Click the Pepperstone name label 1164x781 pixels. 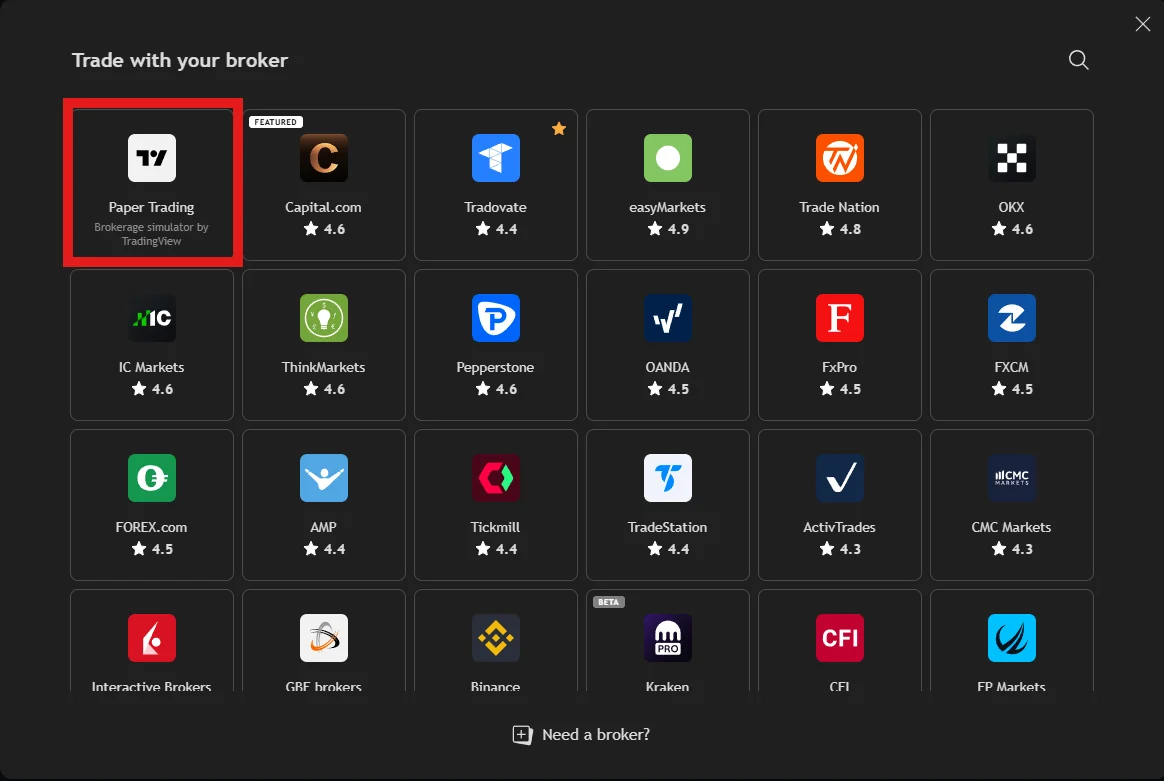pyautogui.click(x=495, y=367)
